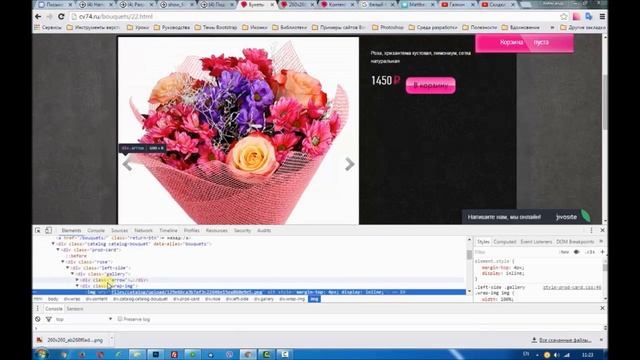
Task: Close the console drawer
Action: pos(602,308)
